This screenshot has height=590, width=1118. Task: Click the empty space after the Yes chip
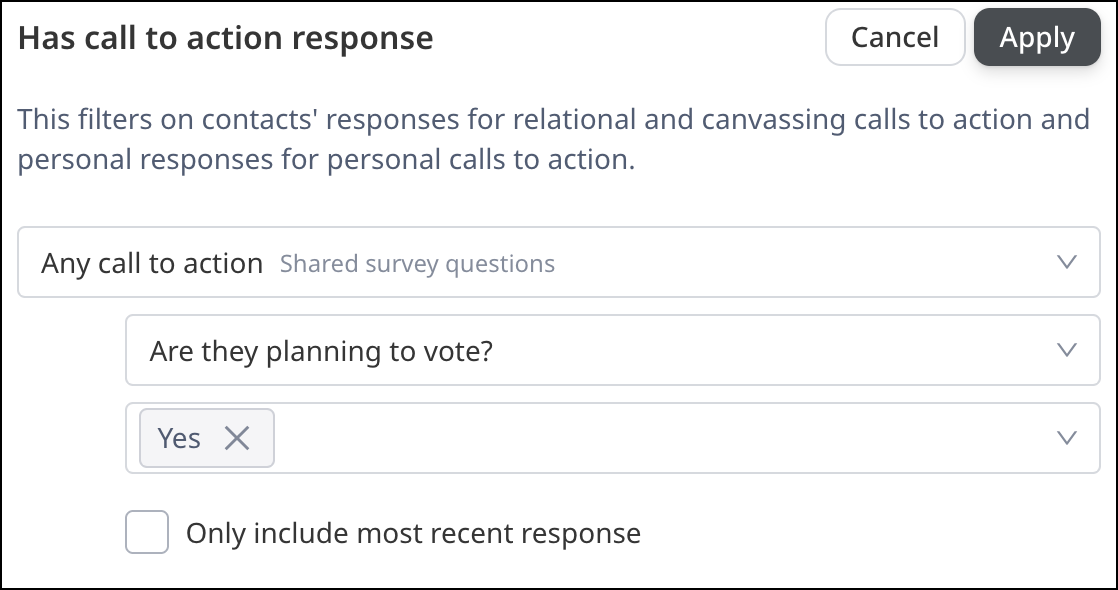pos(663,437)
